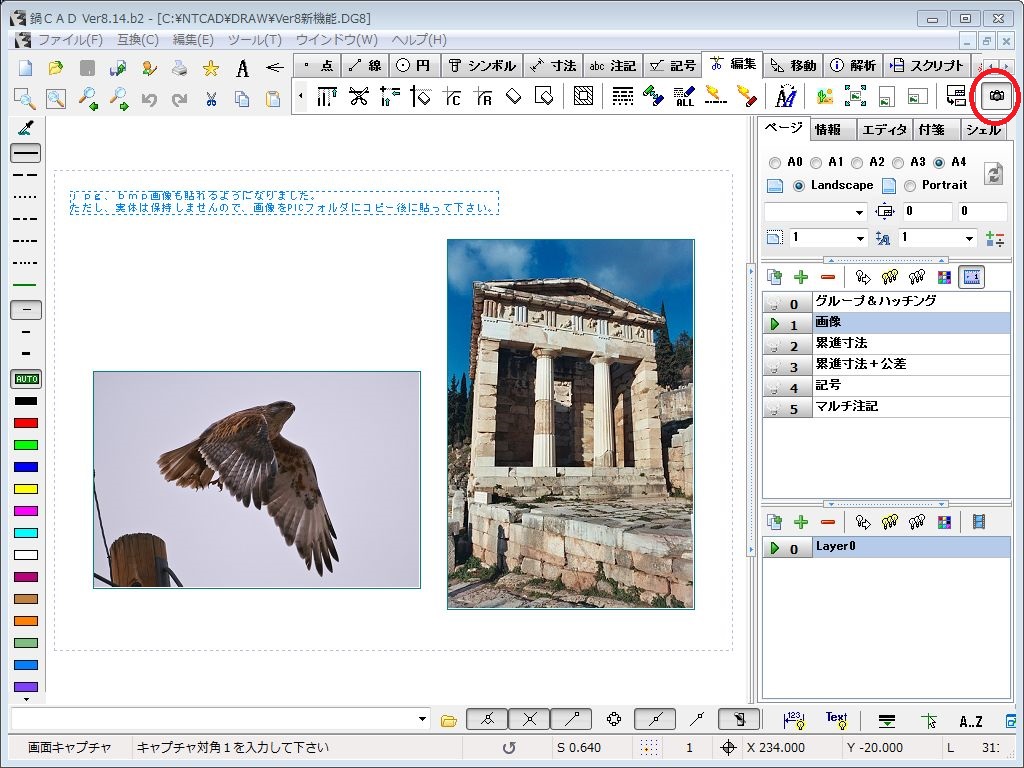Click the refresh page icon beside A4
Image resolution: width=1024 pixels, height=768 pixels.
pyautogui.click(x=993, y=173)
